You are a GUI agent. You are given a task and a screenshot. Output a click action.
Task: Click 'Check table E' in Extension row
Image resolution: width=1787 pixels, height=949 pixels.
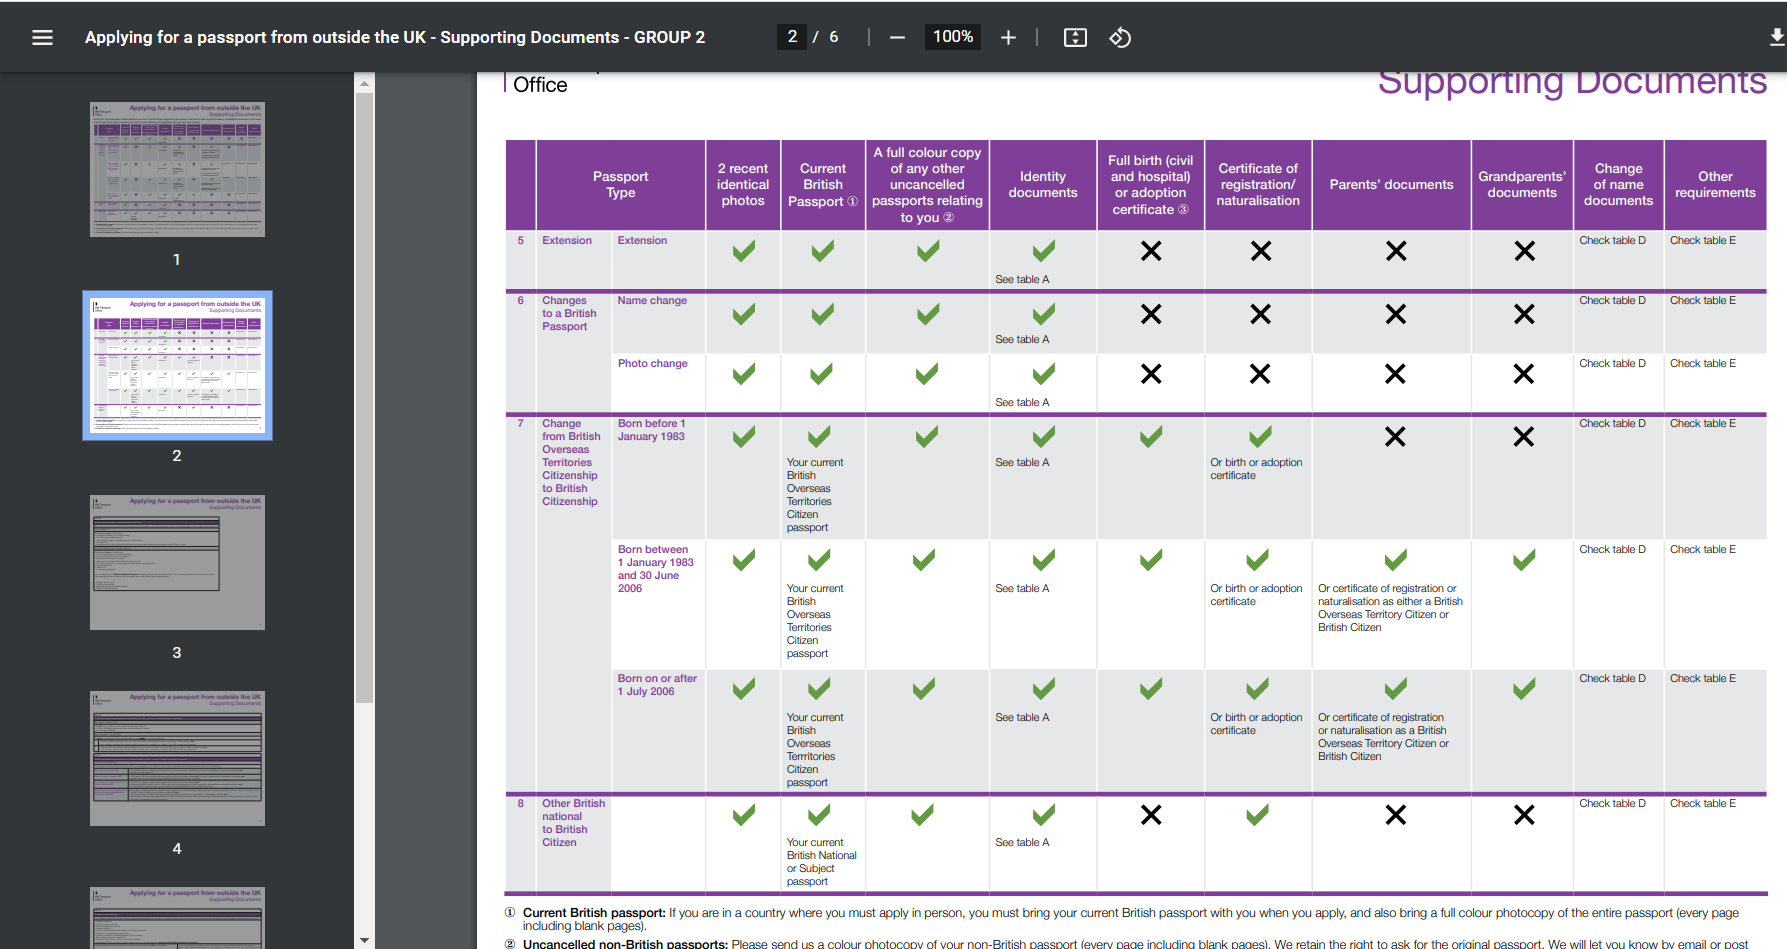[1703, 240]
